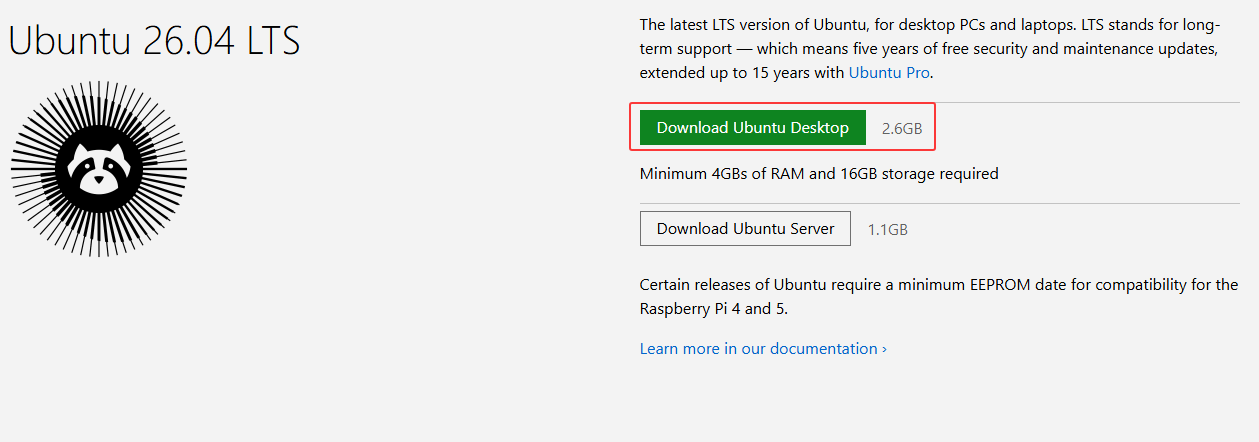
Task: Click the divider line below the RAM requirement
Action: tap(939, 203)
